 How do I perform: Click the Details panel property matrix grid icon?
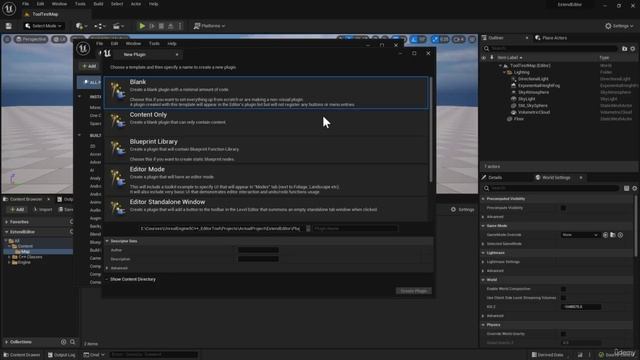(626, 188)
